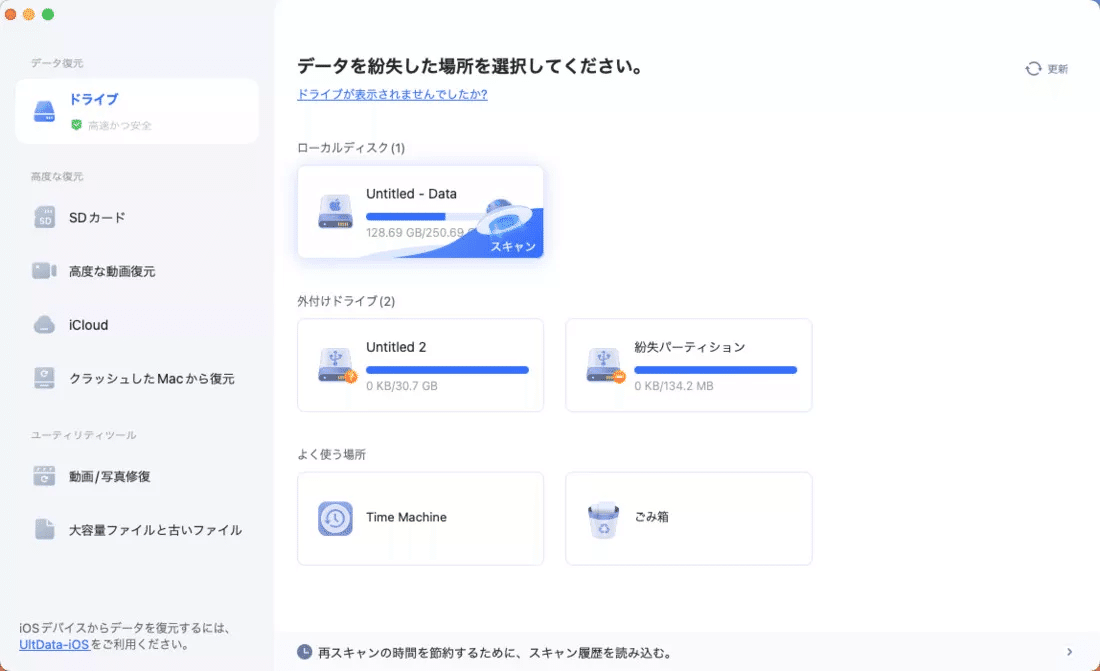Open the SD カード recovery tool
The height and width of the screenshot is (671, 1100).
click(44, 217)
